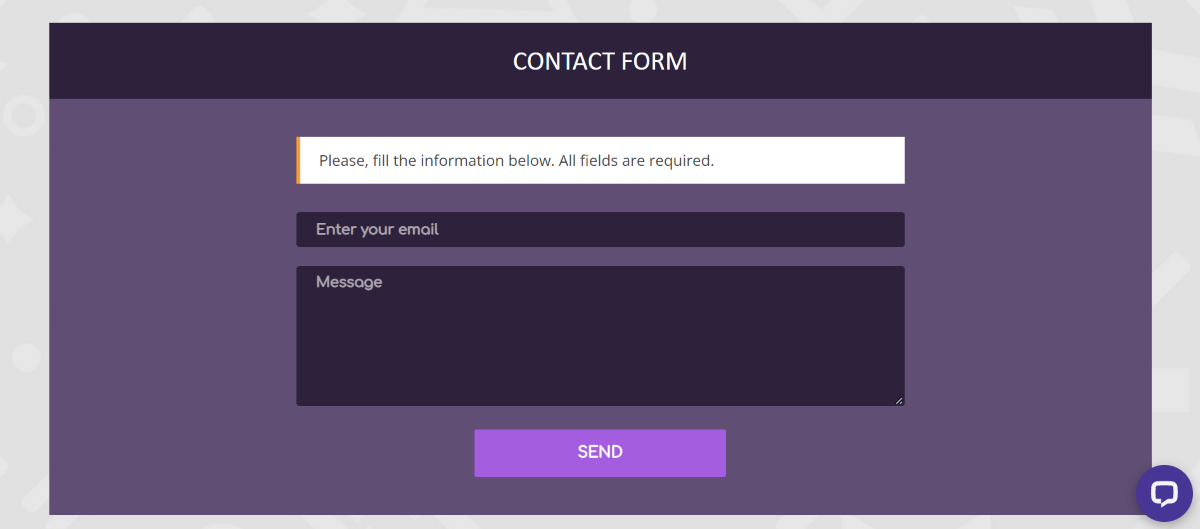The height and width of the screenshot is (529, 1200).
Task: Click the word 'Please' in the notice
Action: [x=342, y=160]
